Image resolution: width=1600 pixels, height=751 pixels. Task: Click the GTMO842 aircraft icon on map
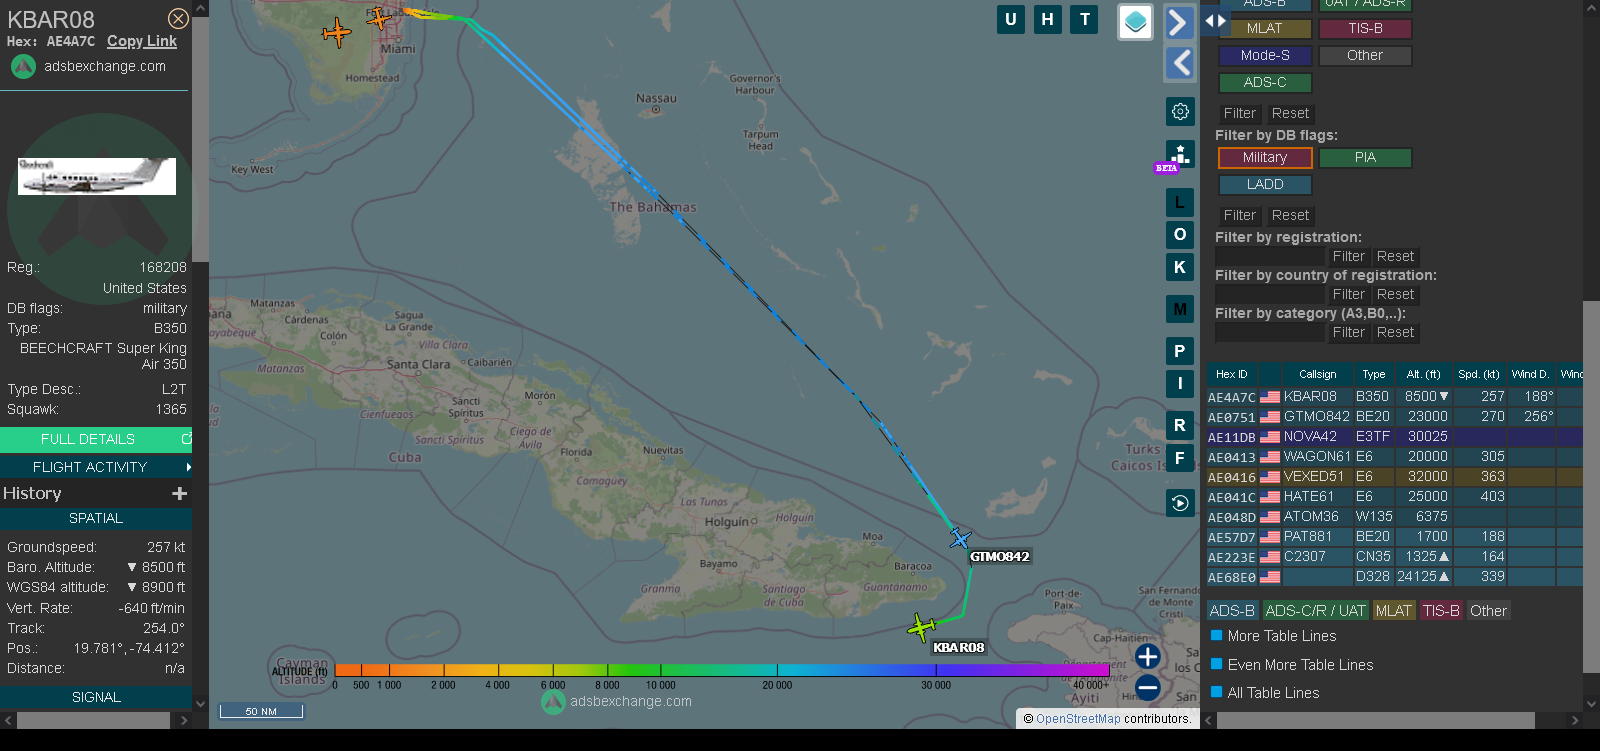[x=960, y=539]
